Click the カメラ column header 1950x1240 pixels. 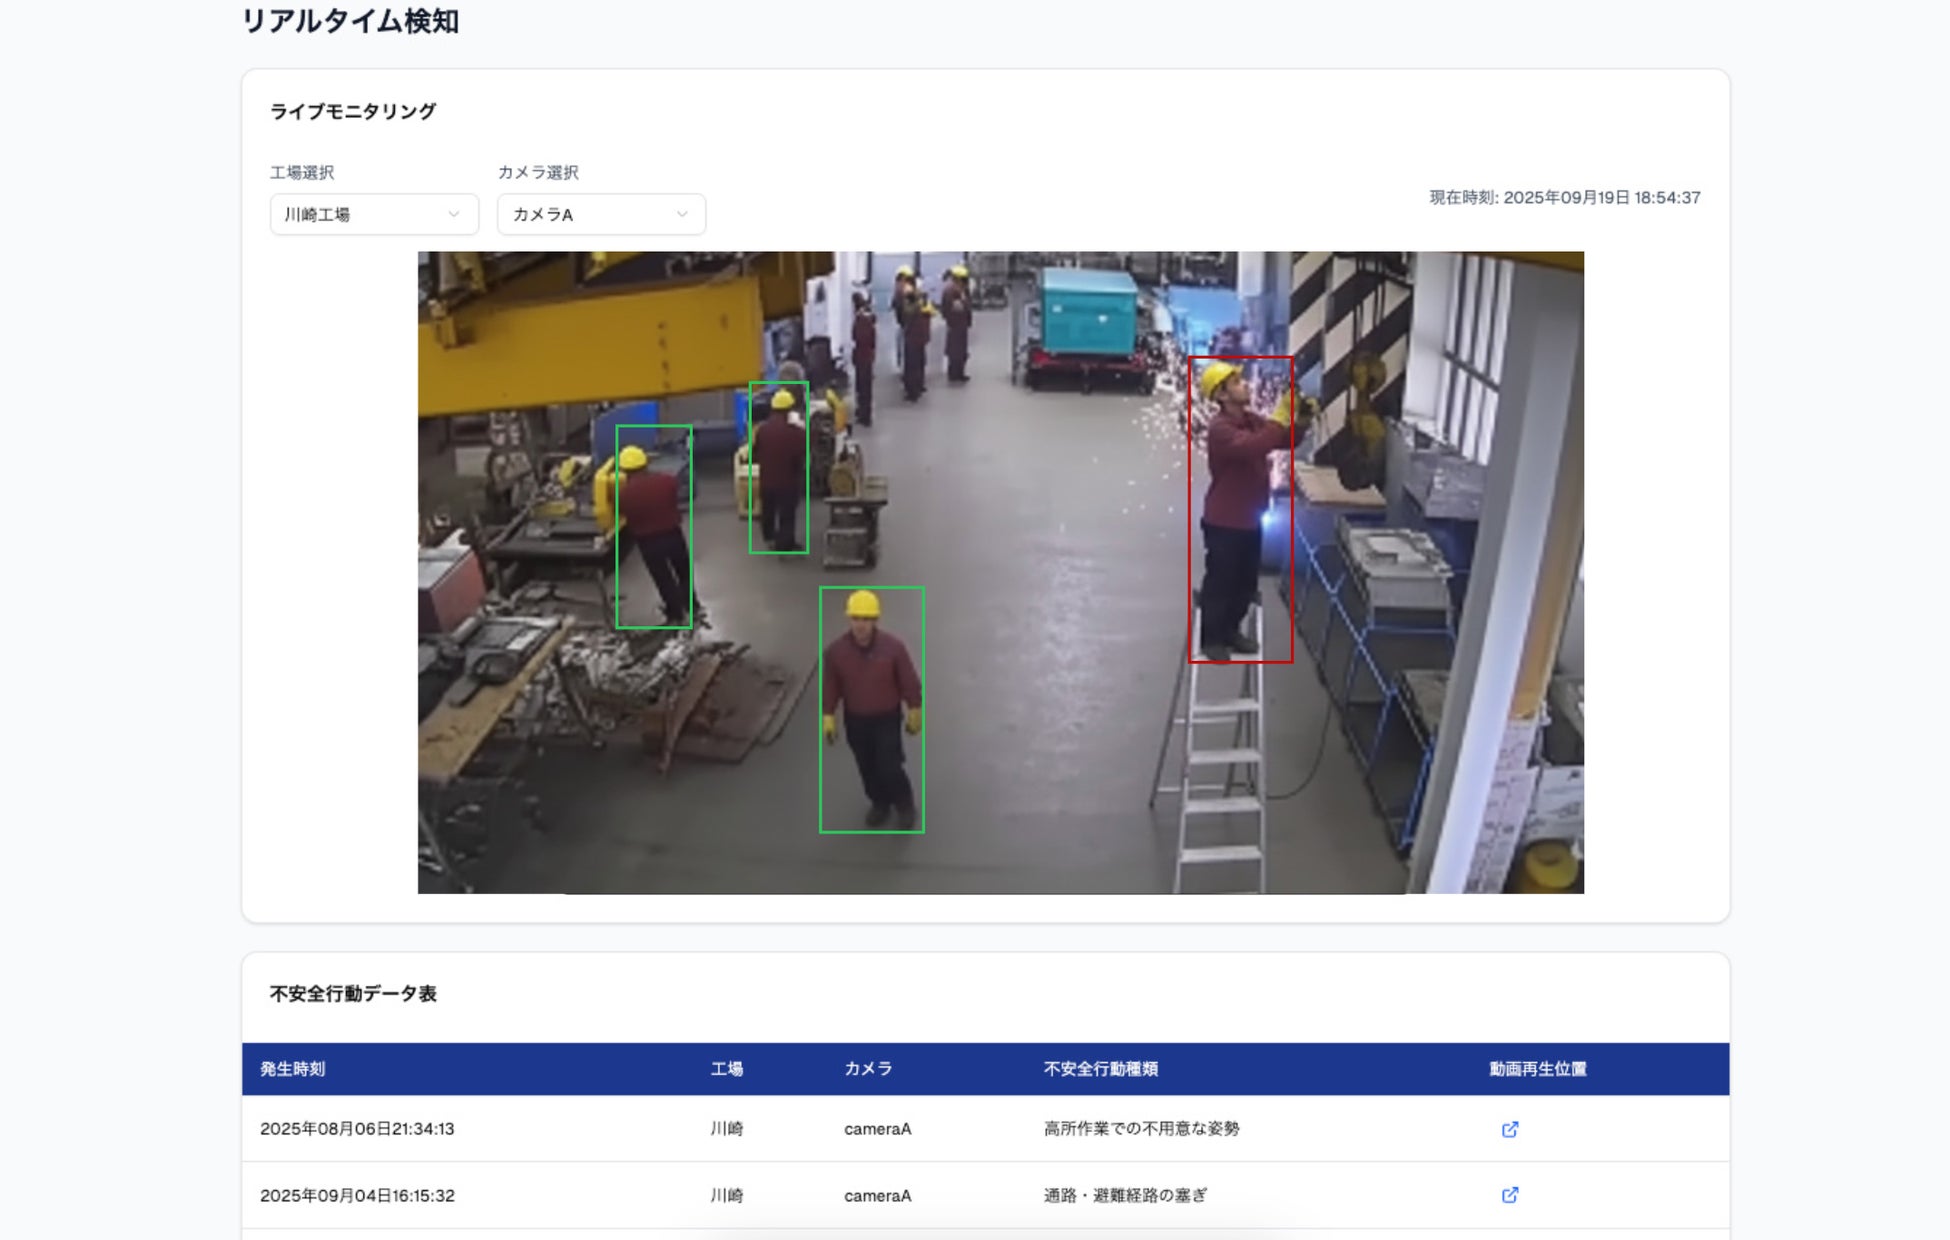coord(867,1069)
